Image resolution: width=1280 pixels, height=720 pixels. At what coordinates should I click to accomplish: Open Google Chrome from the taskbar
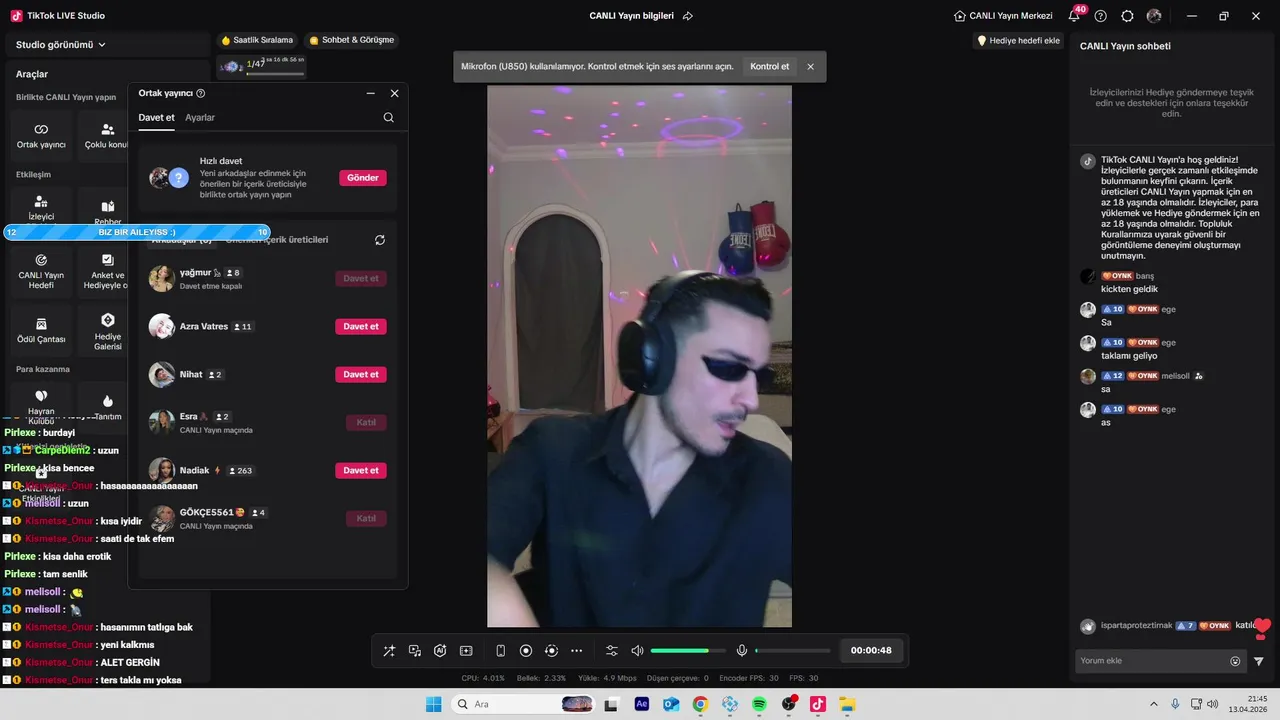[700, 704]
